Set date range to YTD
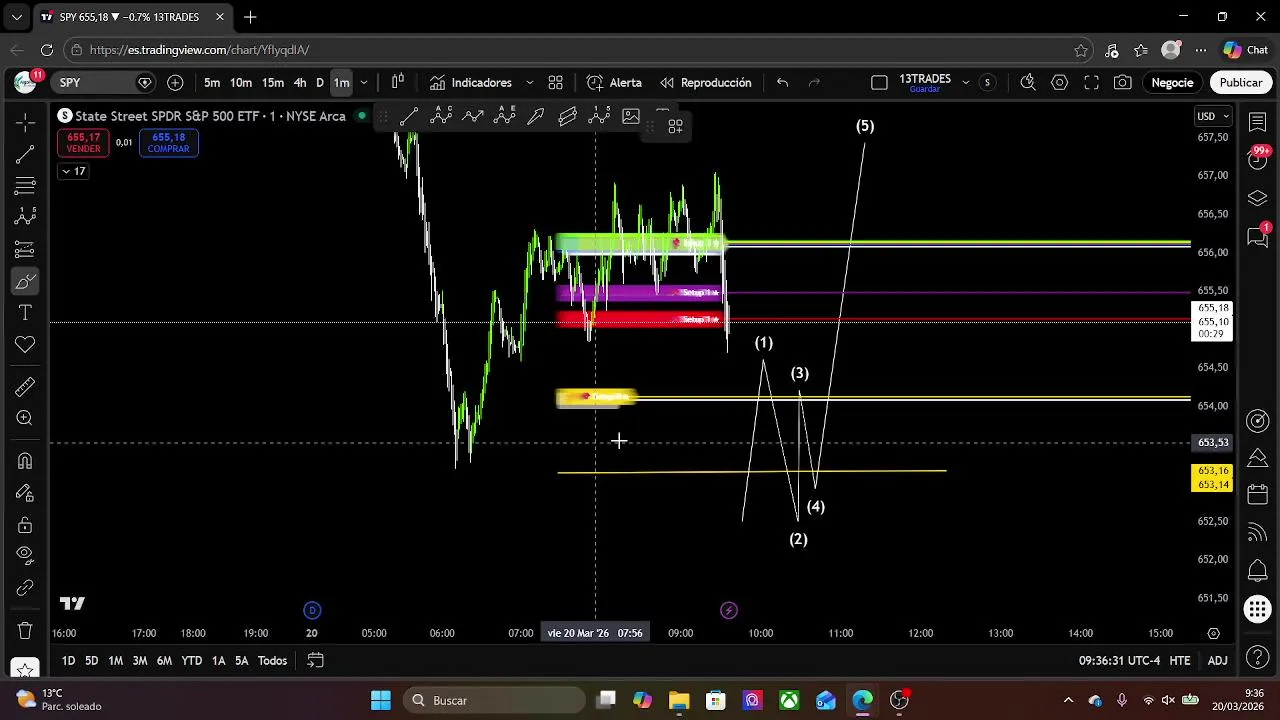Image resolution: width=1280 pixels, height=720 pixels. (x=191, y=661)
